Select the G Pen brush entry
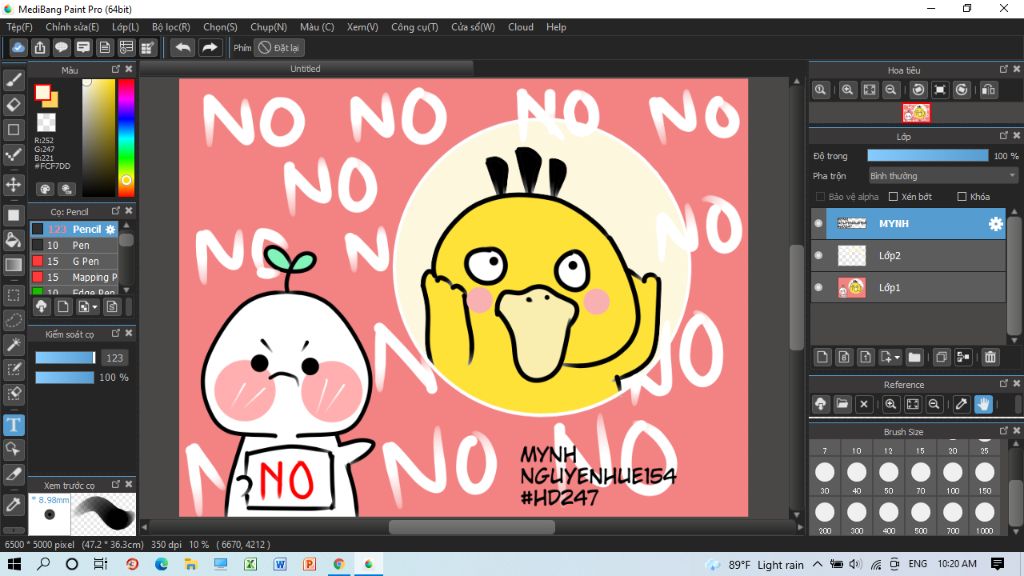 click(x=74, y=261)
